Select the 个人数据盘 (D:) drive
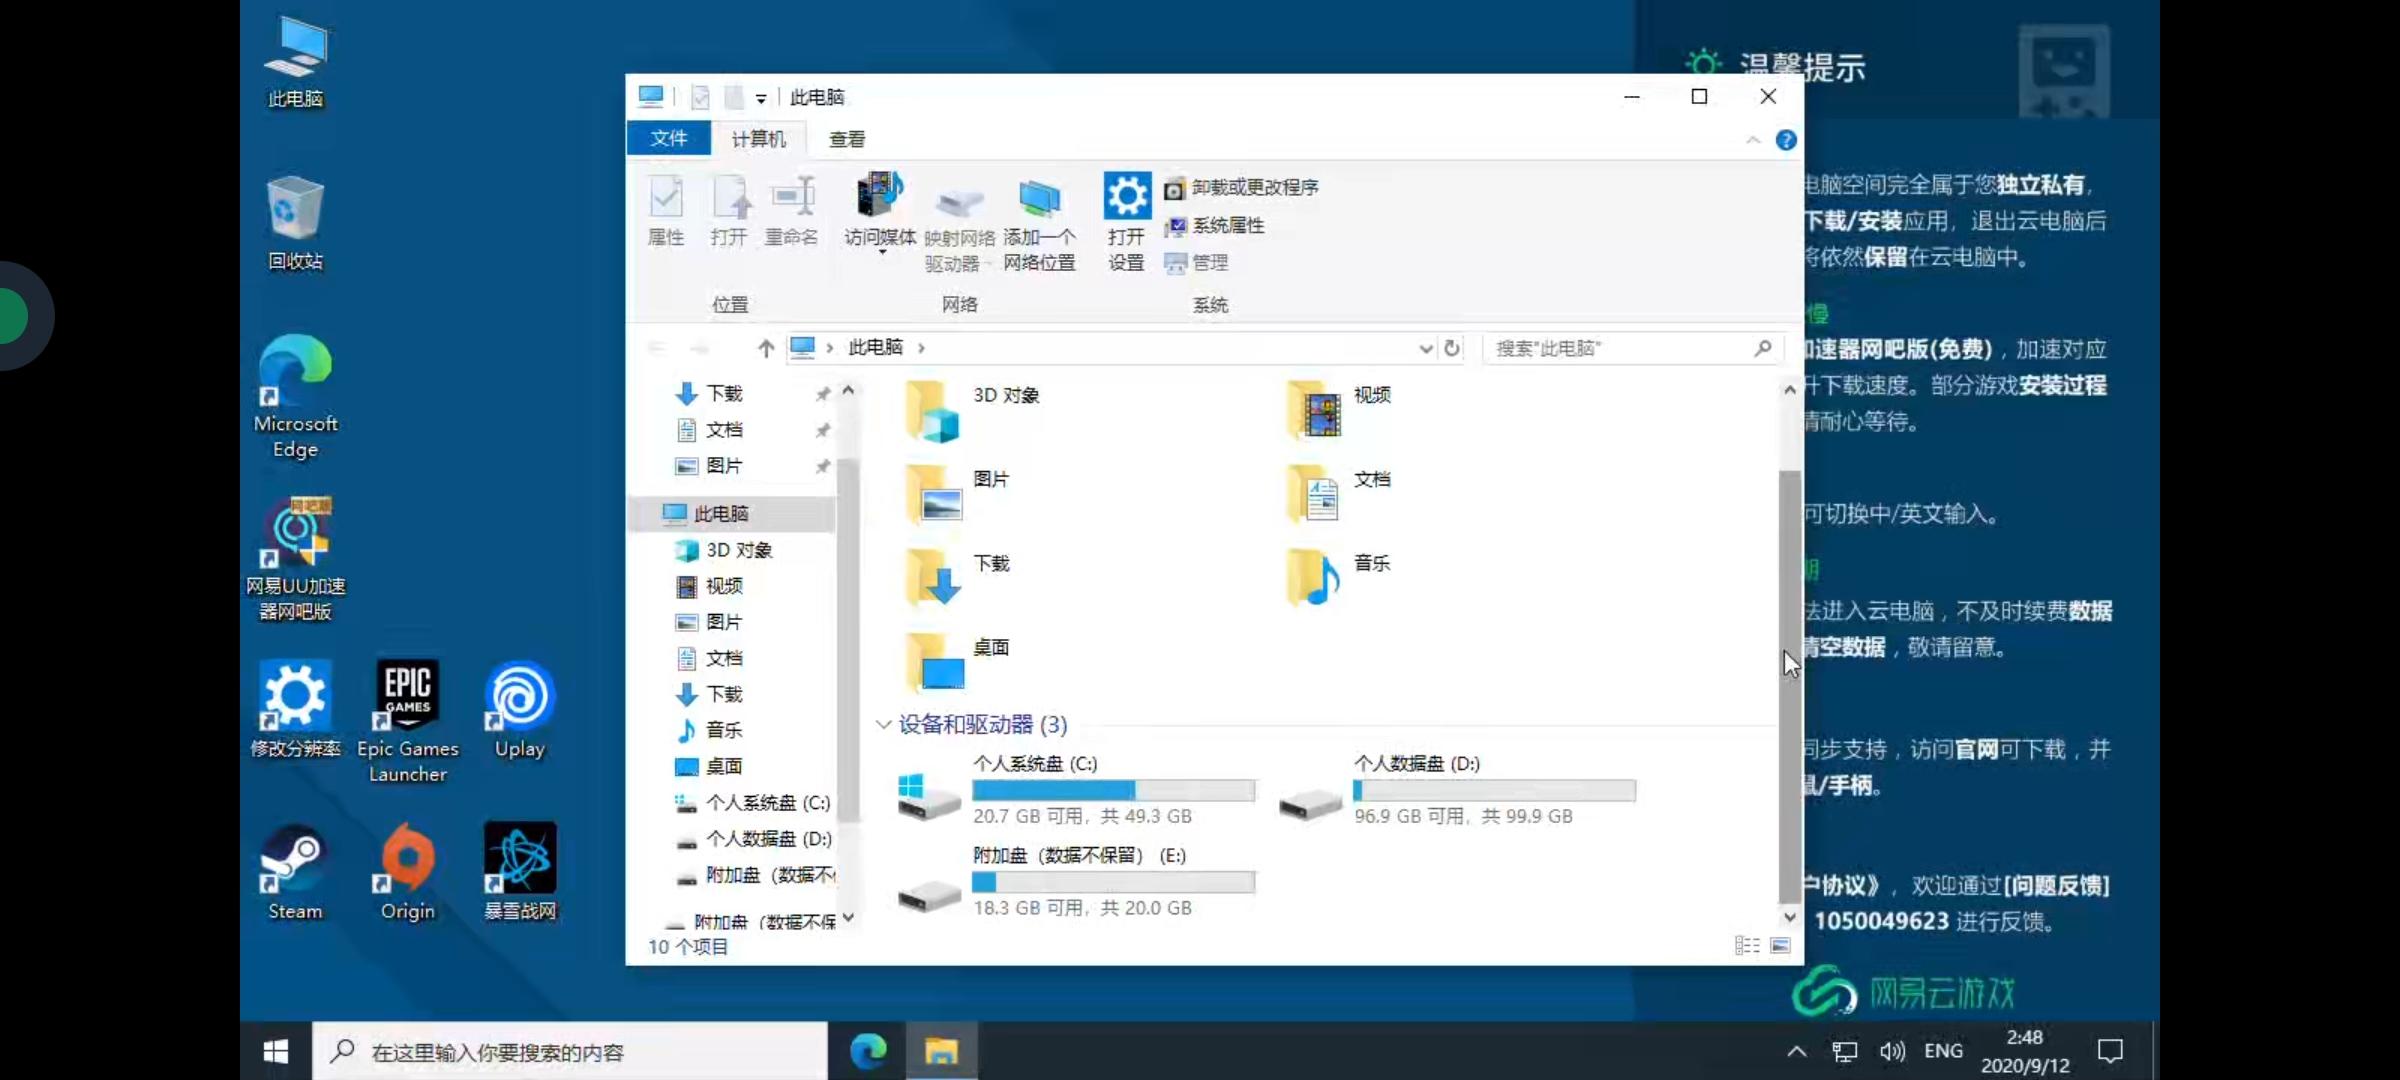 (x=1458, y=790)
